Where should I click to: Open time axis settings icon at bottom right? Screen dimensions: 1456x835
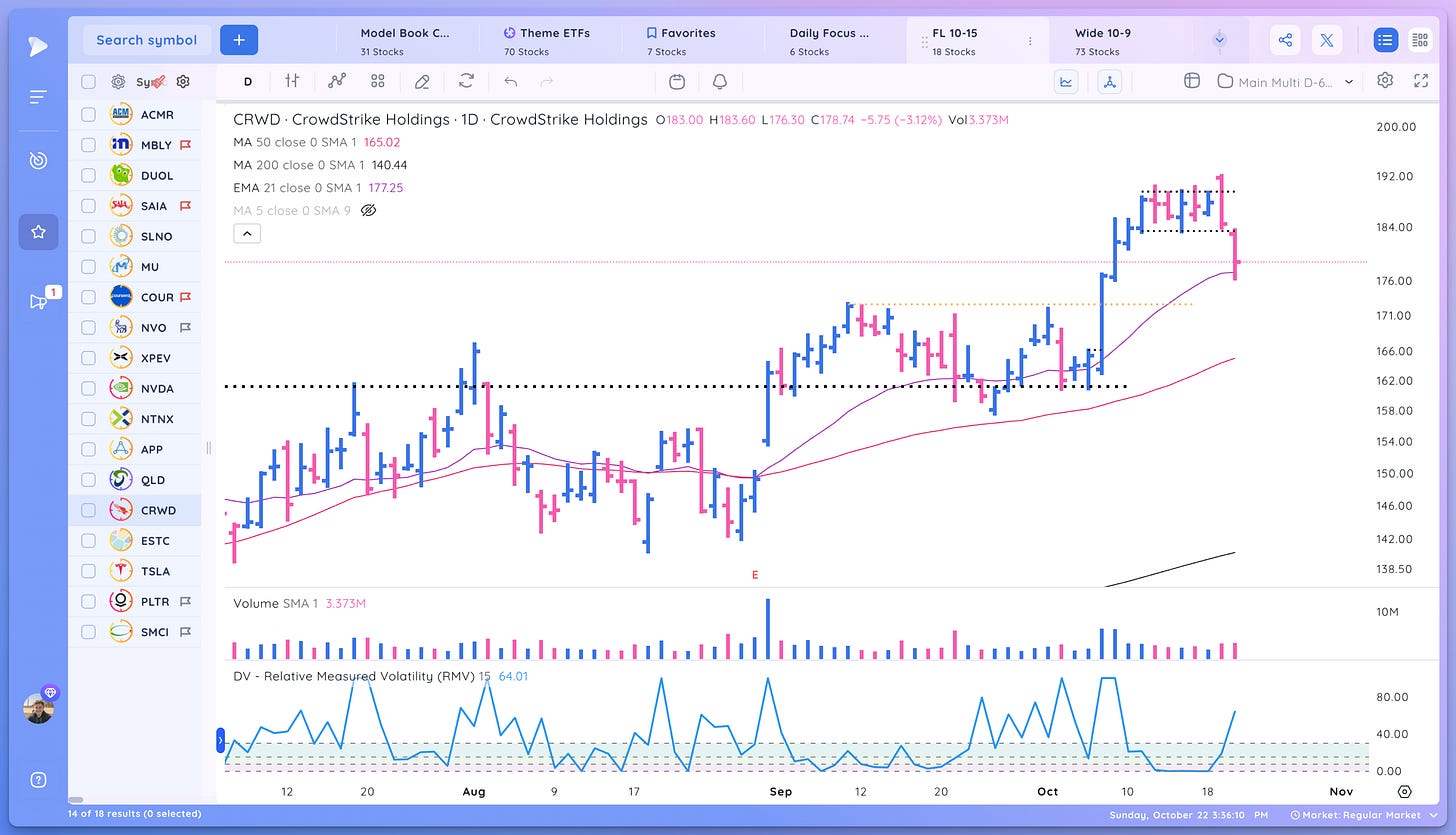[x=1405, y=791]
